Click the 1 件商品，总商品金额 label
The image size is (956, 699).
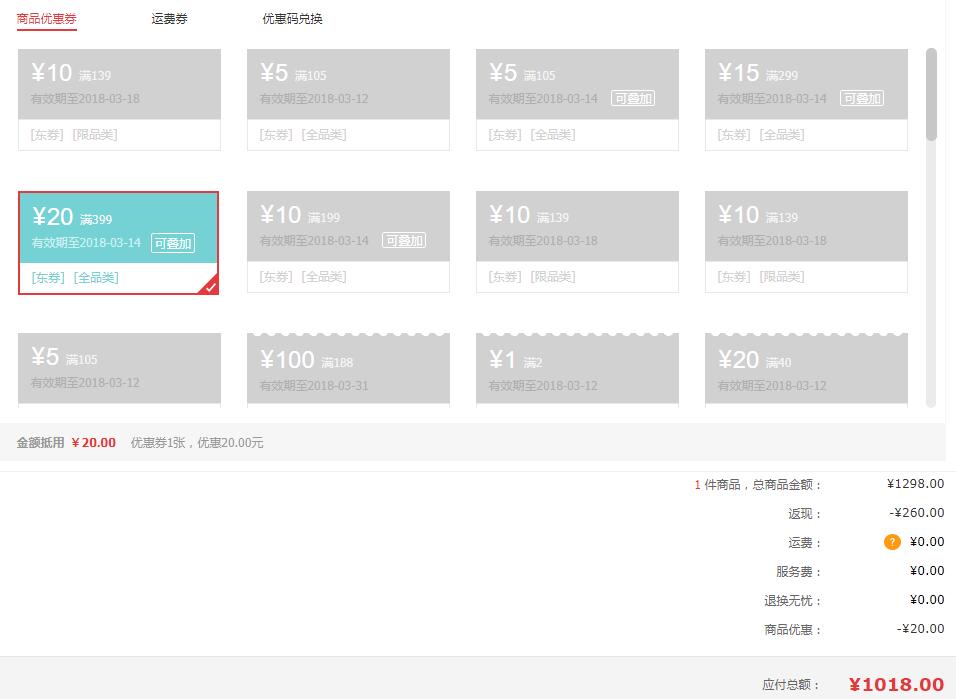click(758, 485)
